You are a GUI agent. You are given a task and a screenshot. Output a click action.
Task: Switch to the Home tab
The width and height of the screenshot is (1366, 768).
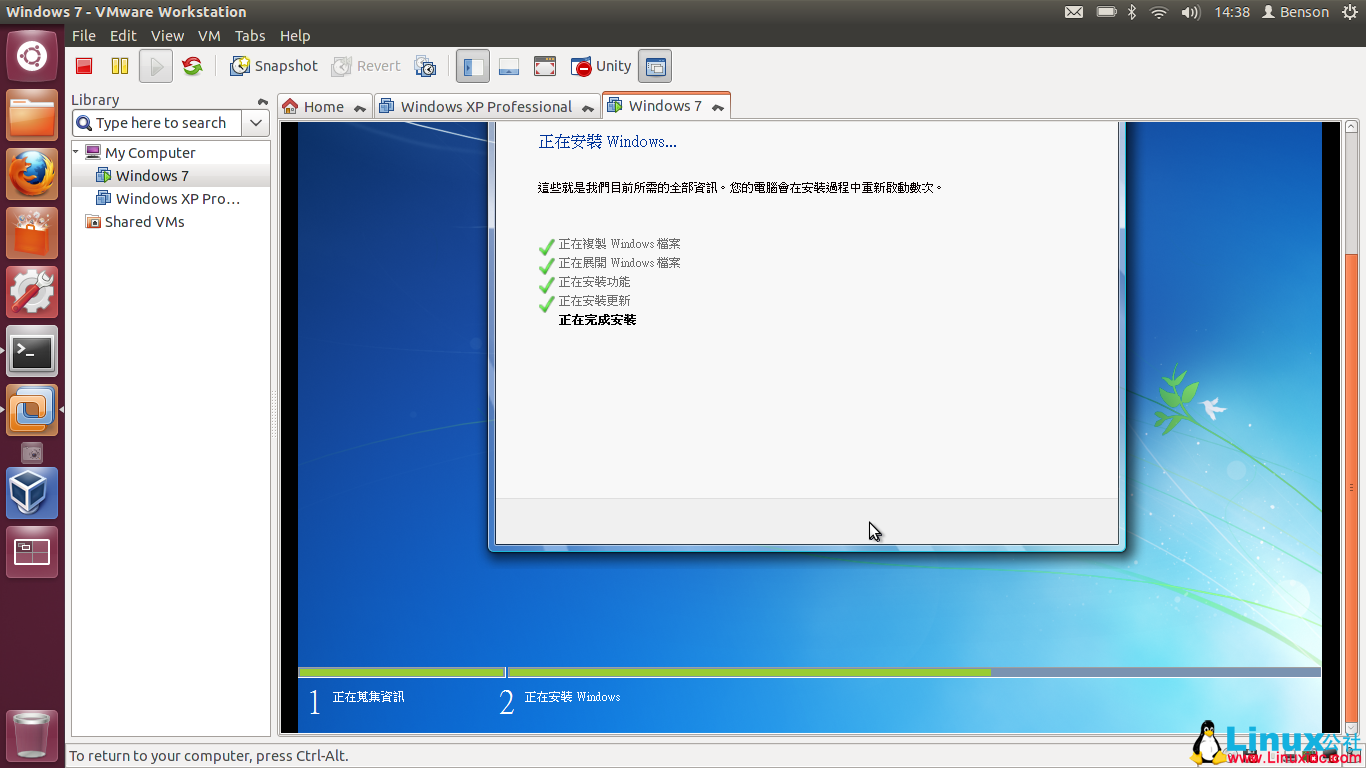click(x=324, y=107)
